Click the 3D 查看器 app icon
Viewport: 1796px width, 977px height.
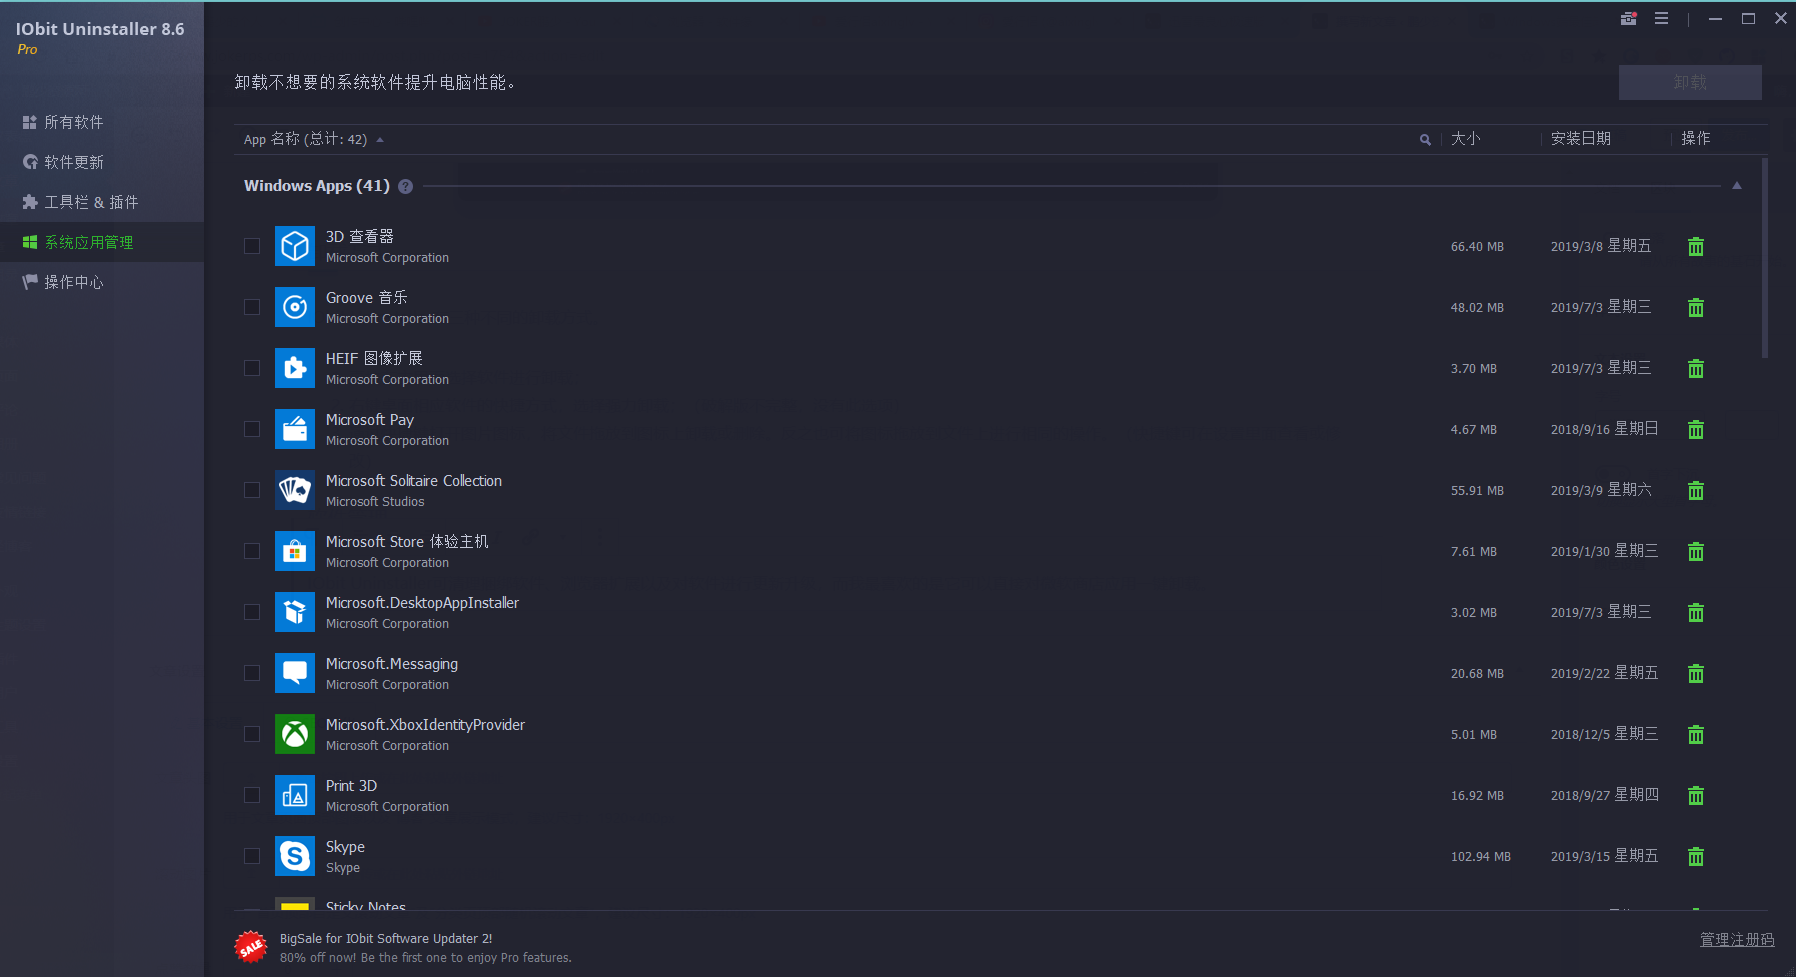[295, 246]
